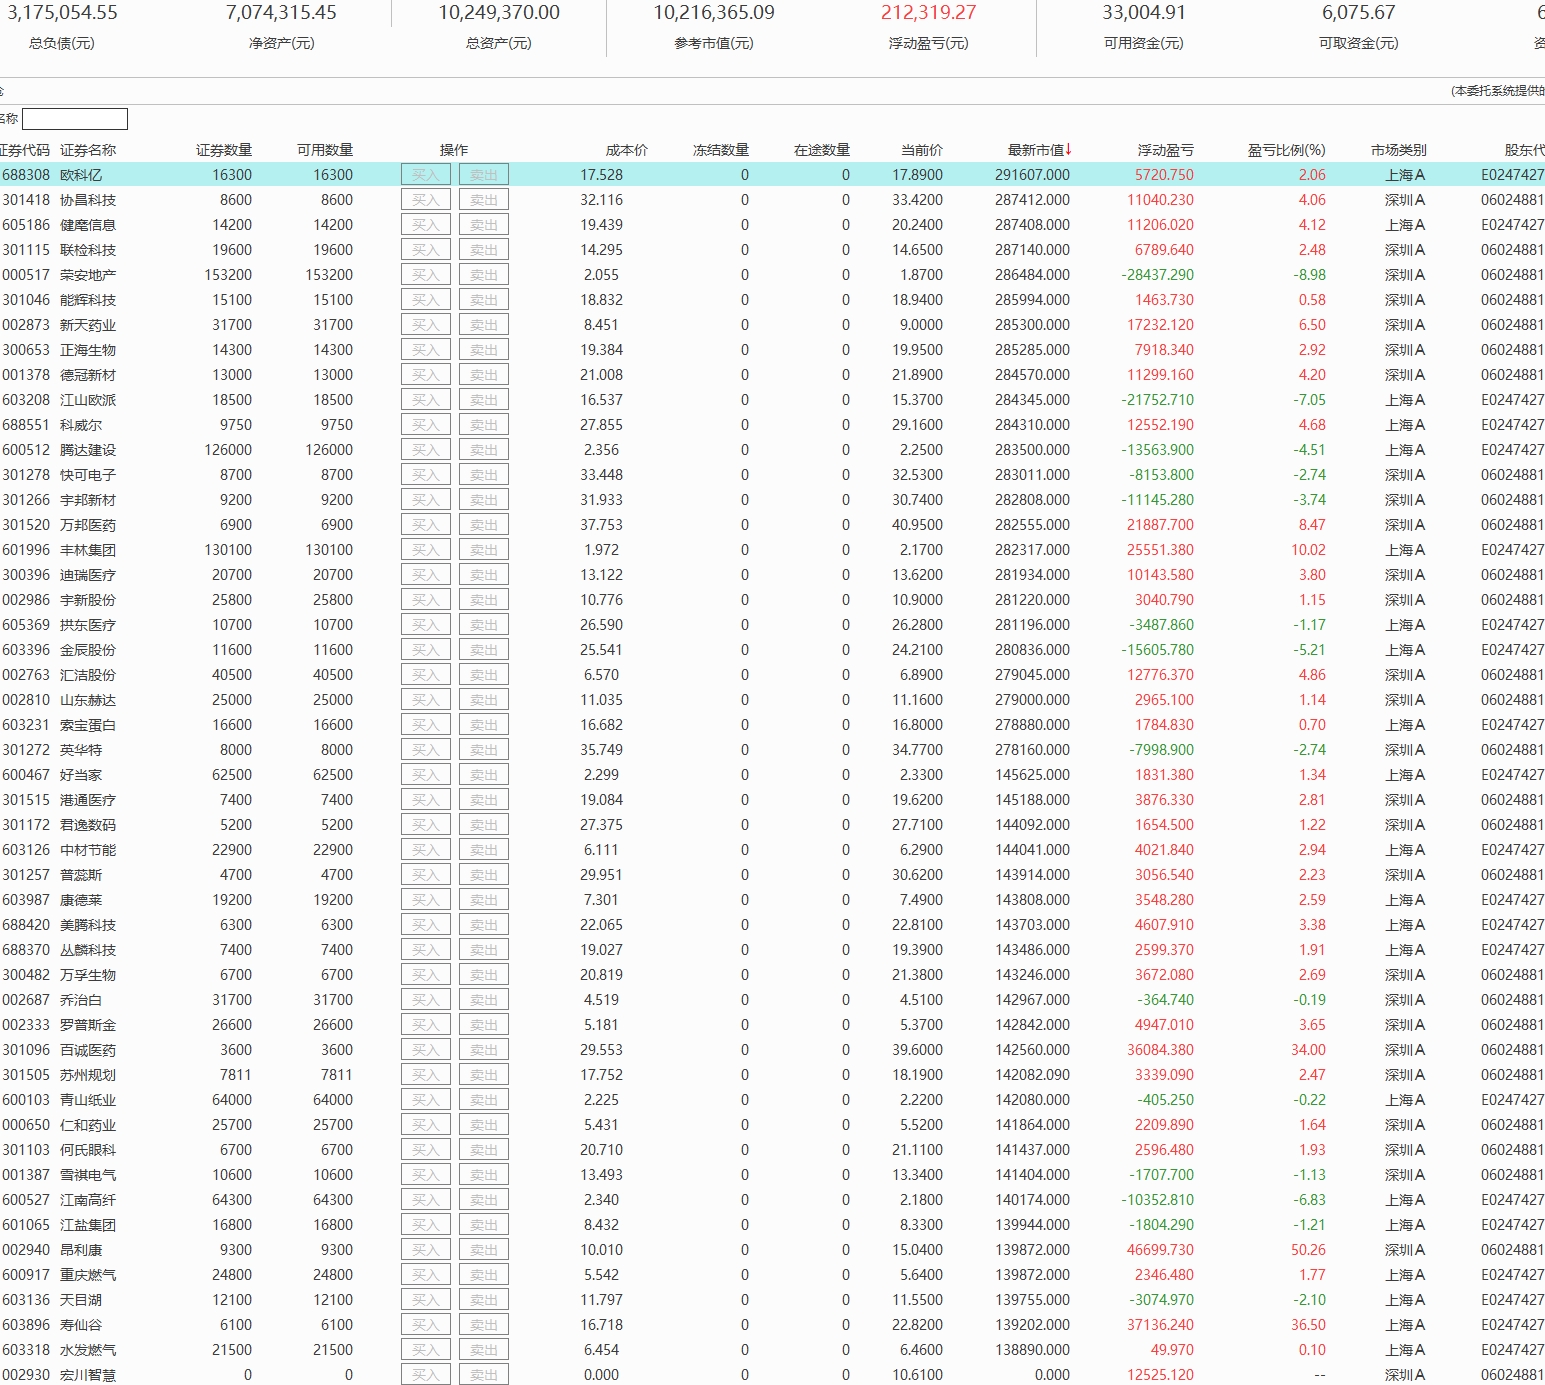Sort by the 盈亏比例(%) column header
The width and height of the screenshot is (1545, 1385).
[1286, 150]
